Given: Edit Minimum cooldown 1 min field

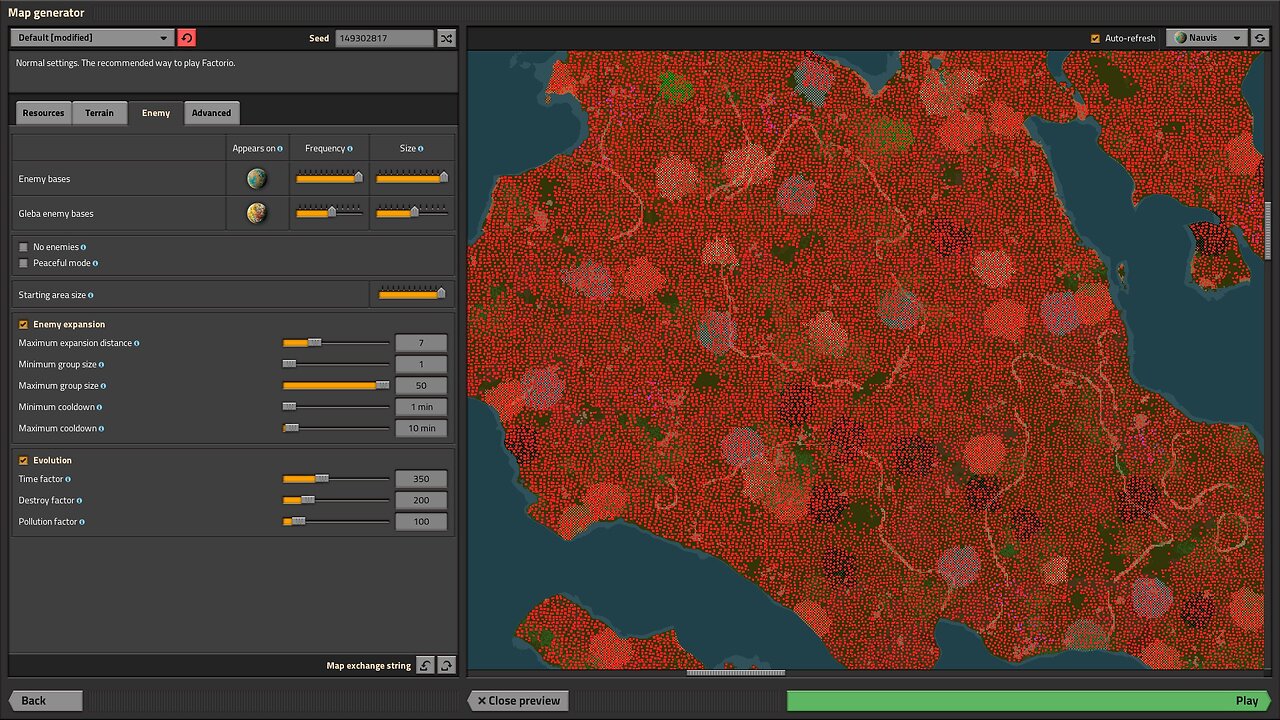Looking at the screenshot, I should pos(421,407).
